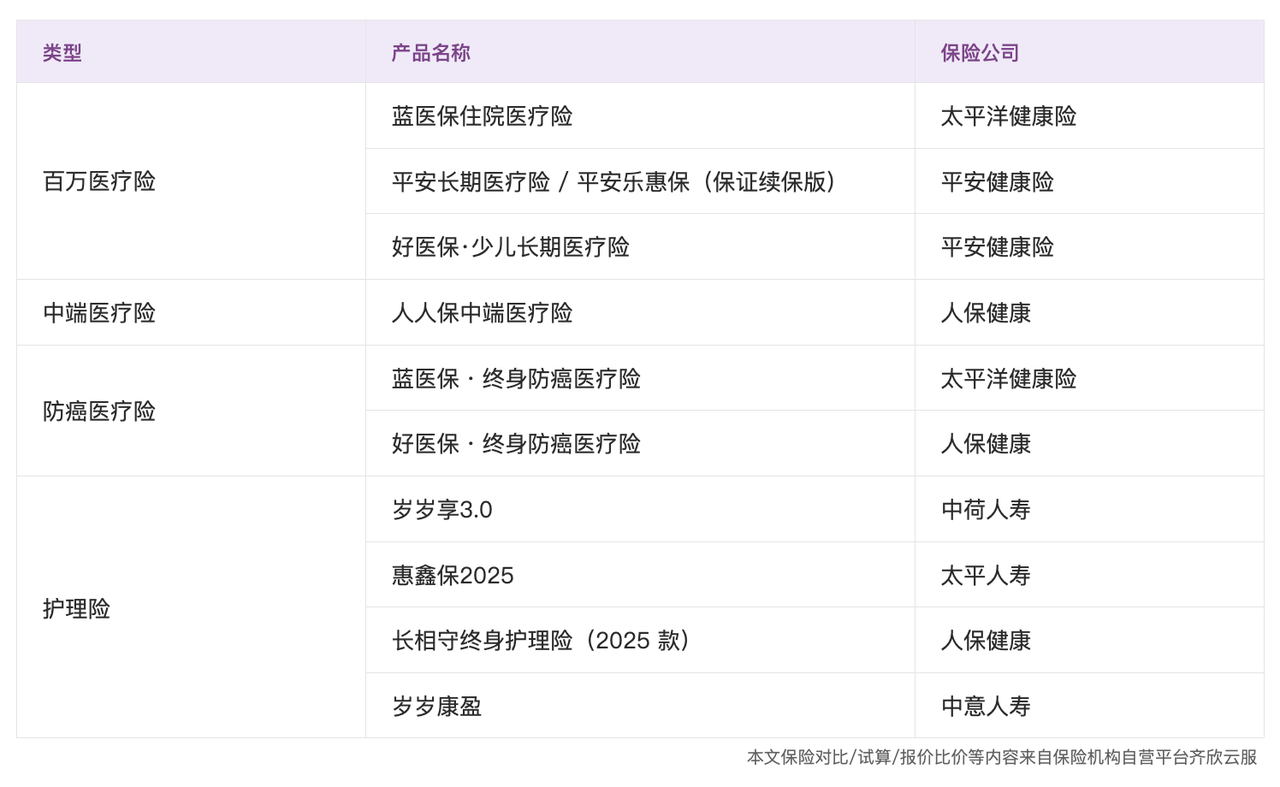Click the 岁岁享3.0 product
Image resolution: width=1280 pixels, height=787 pixels.
(x=442, y=510)
